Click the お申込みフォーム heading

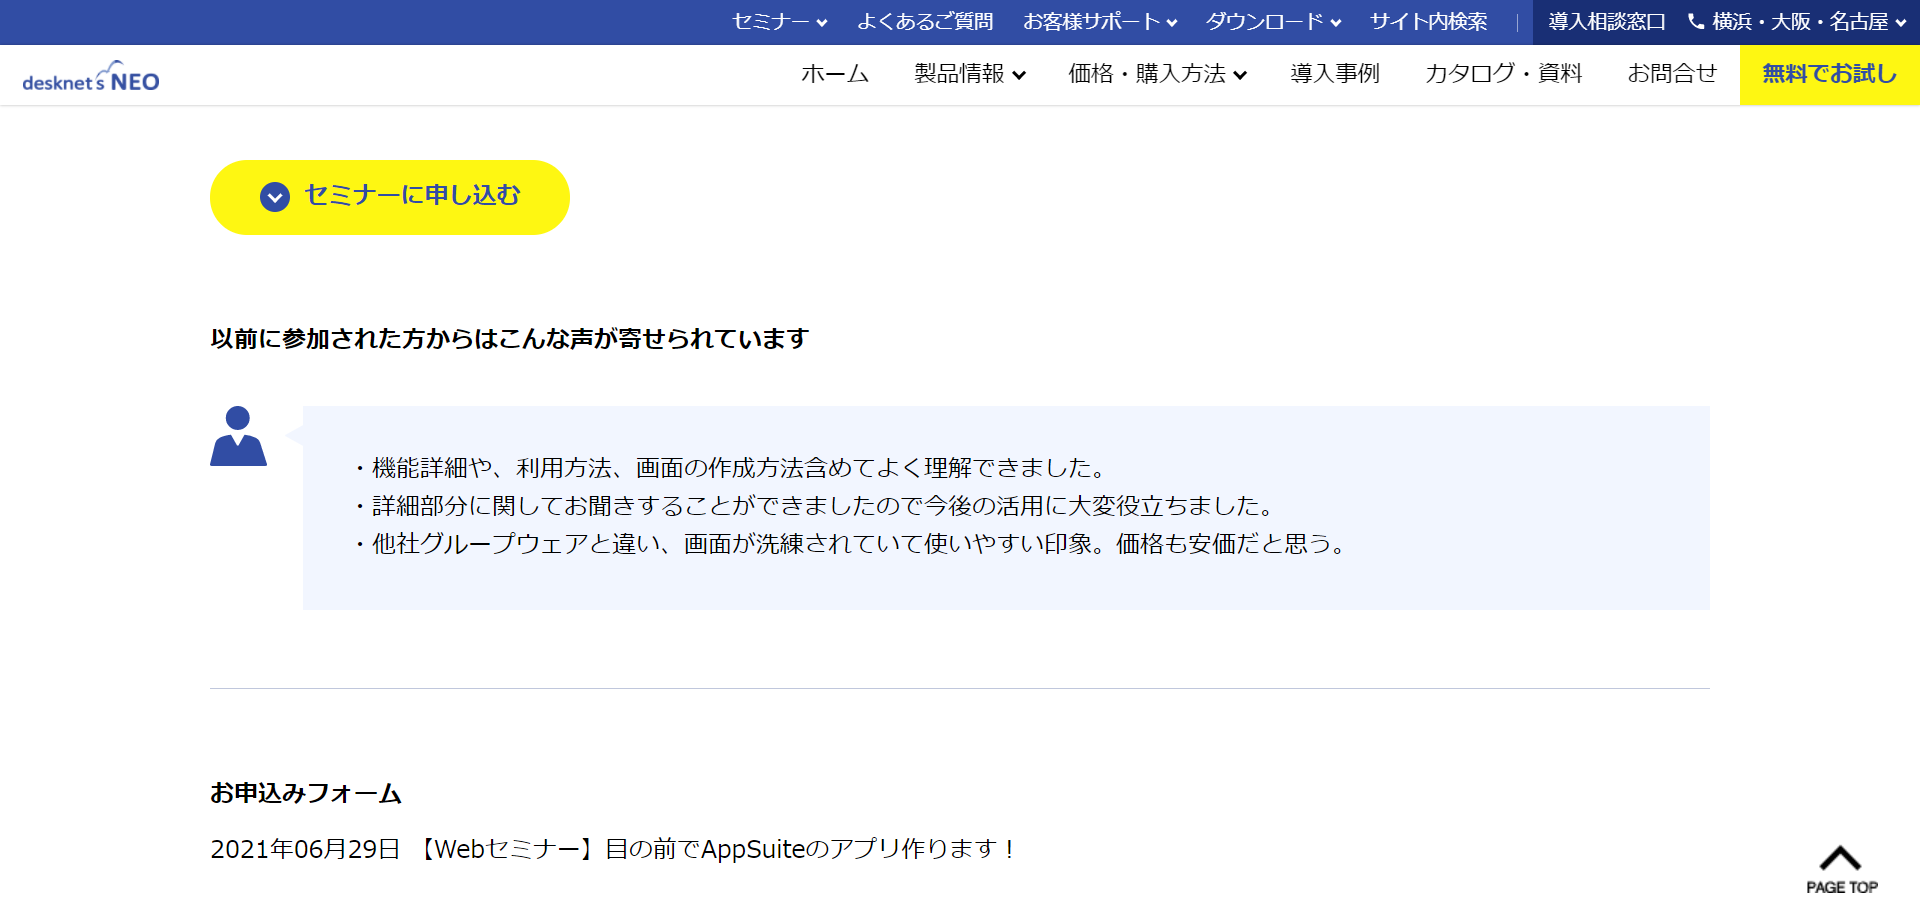pos(306,793)
